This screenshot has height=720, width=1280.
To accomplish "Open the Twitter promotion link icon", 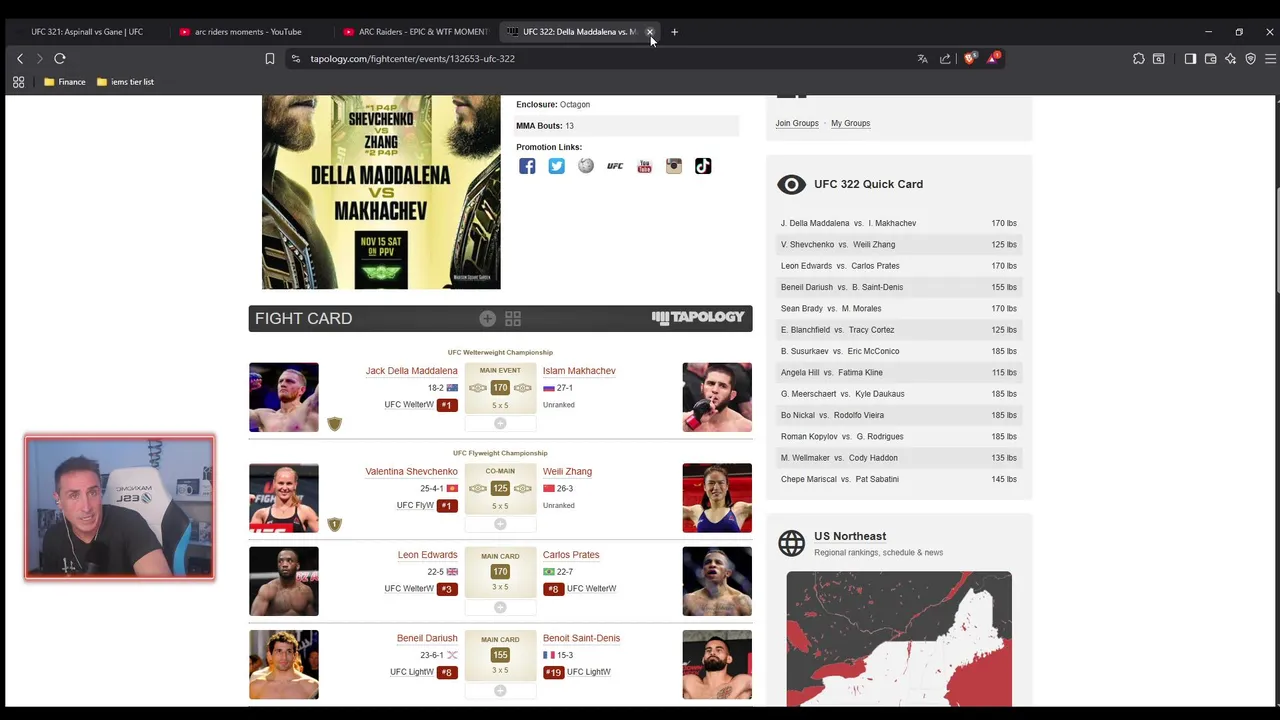I will (556, 166).
